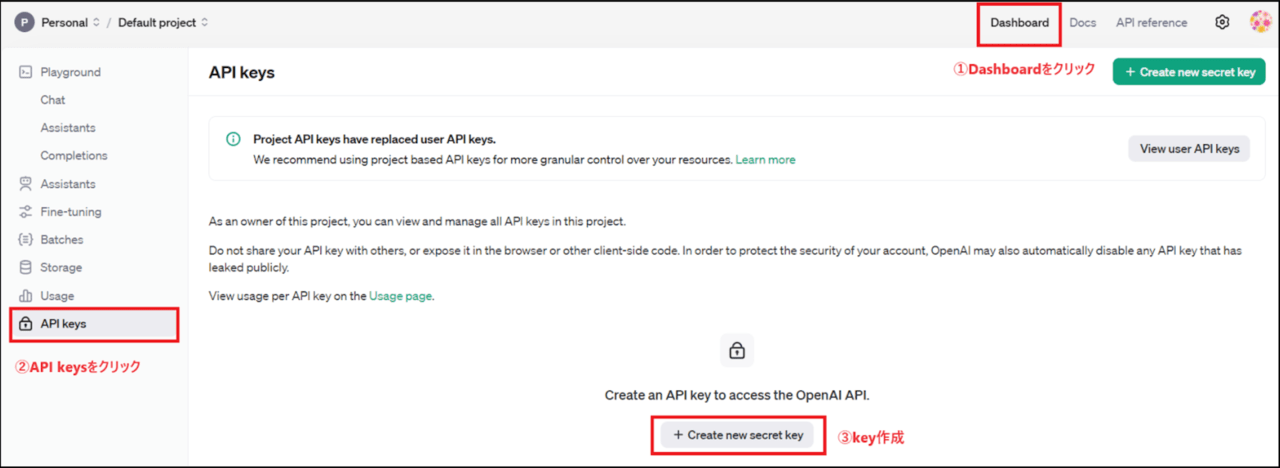Image resolution: width=1280 pixels, height=468 pixels.
Task: Click the info icon in the notice banner
Action: click(x=233, y=139)
